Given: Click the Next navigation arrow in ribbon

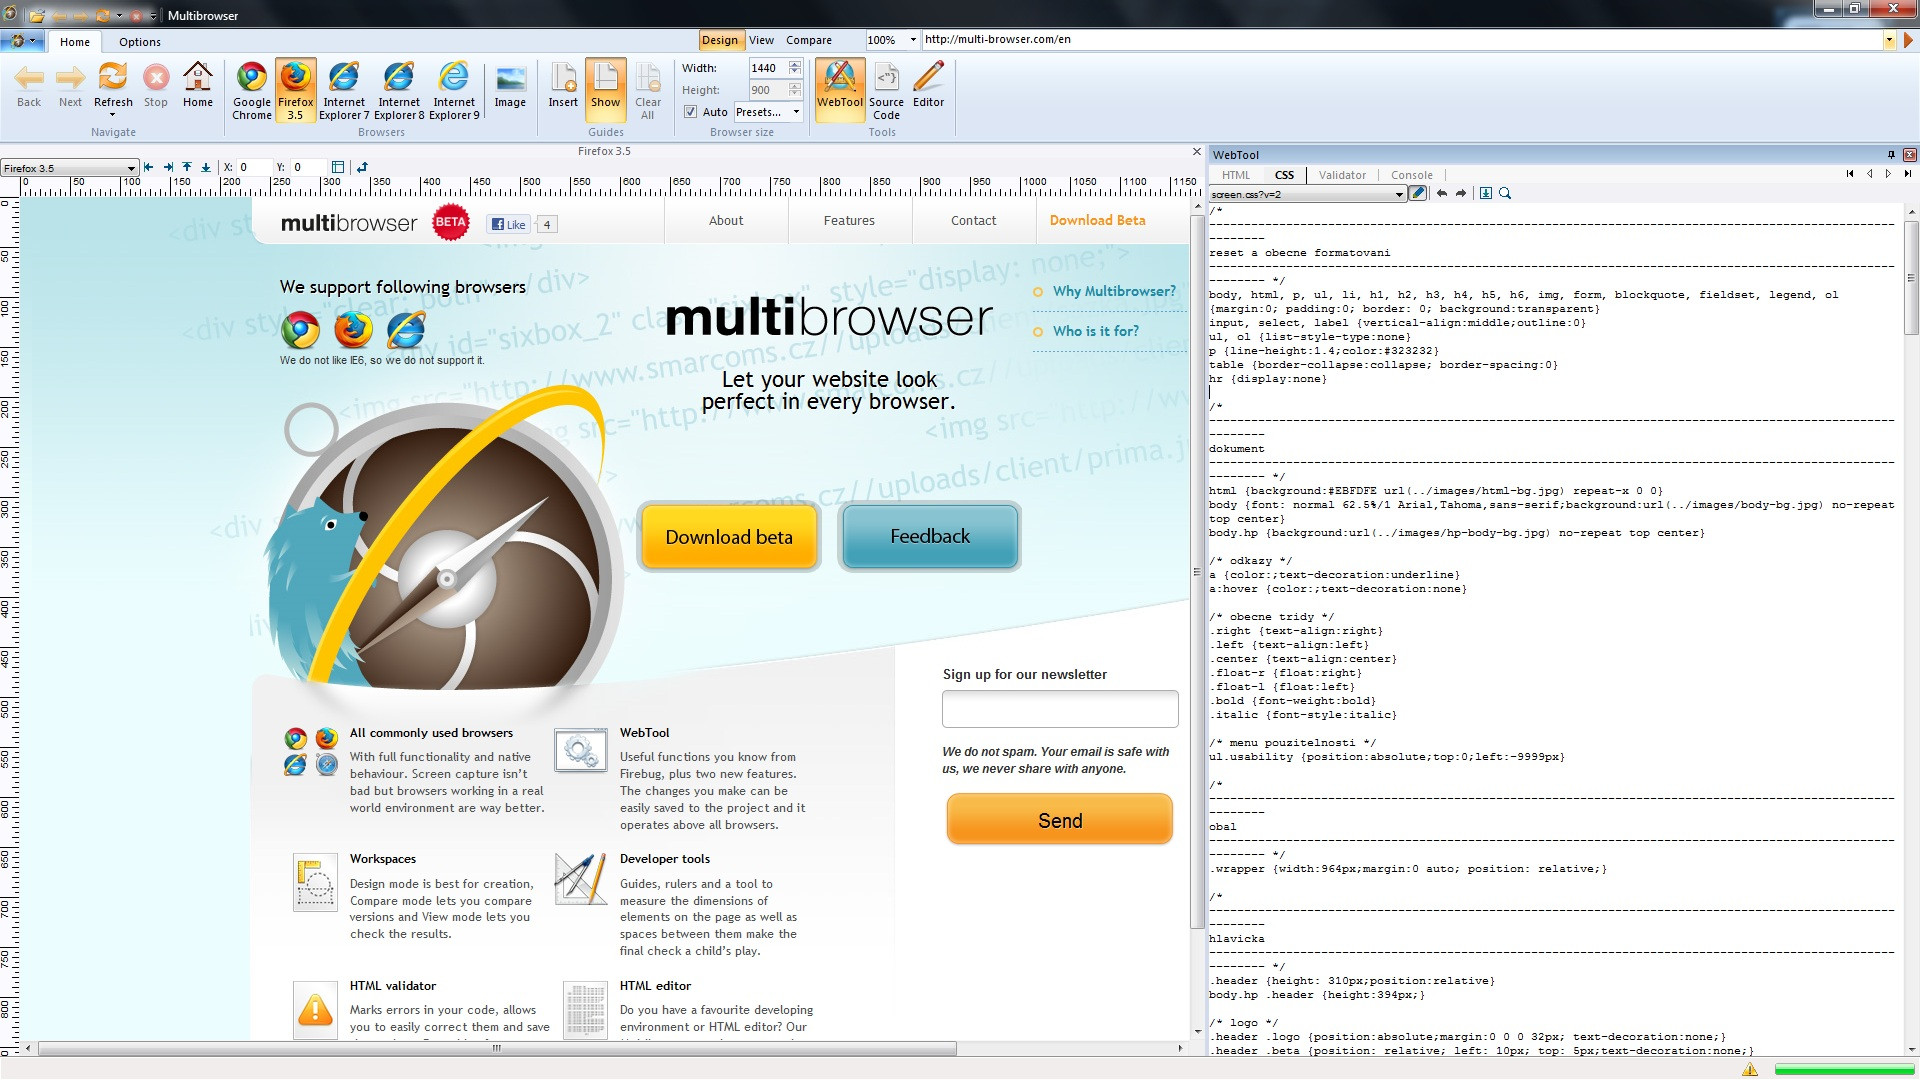Looking at the screenshot, I should point(70,85).
